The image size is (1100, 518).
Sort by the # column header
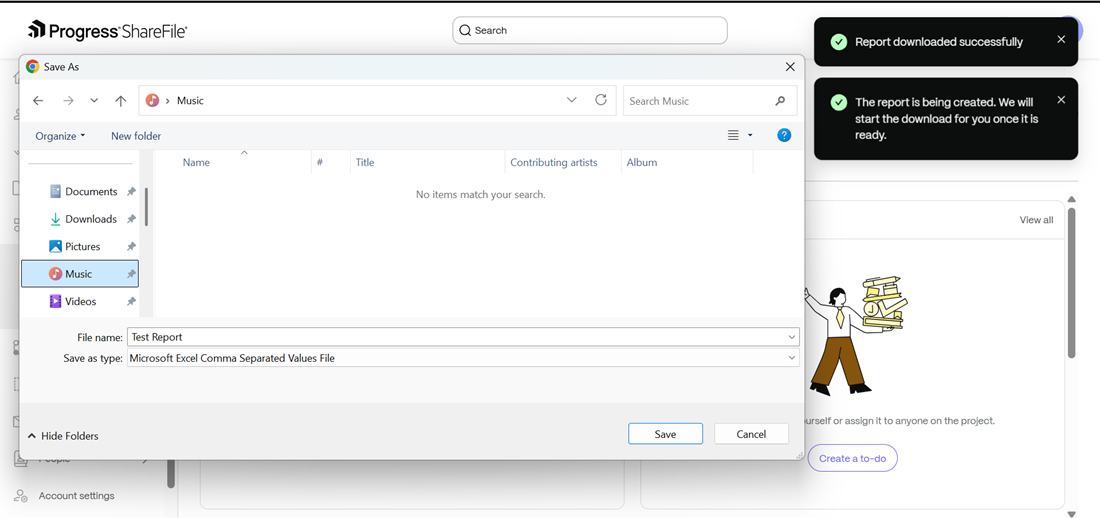click(x=319, y=162)
